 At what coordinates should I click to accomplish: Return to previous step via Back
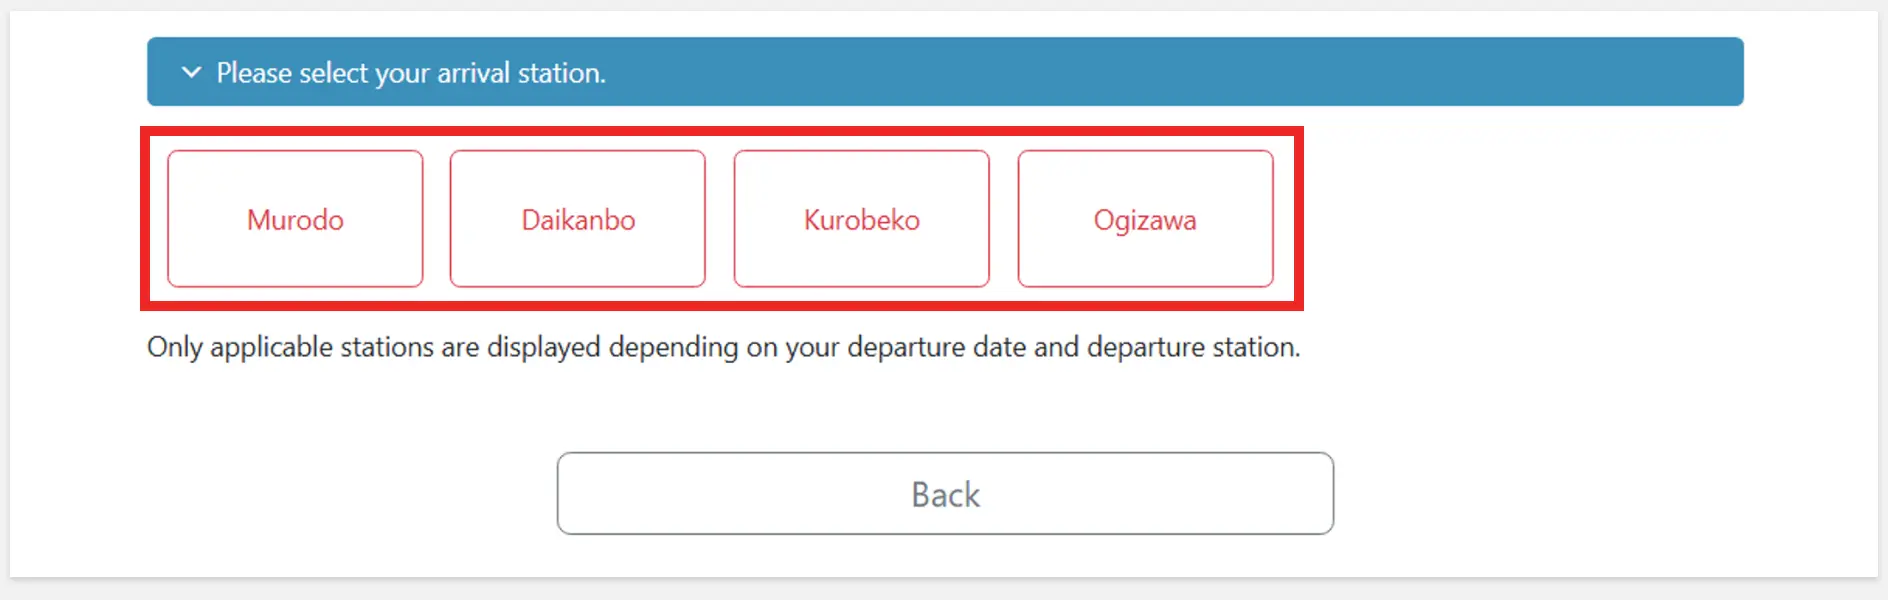[945, 494]
